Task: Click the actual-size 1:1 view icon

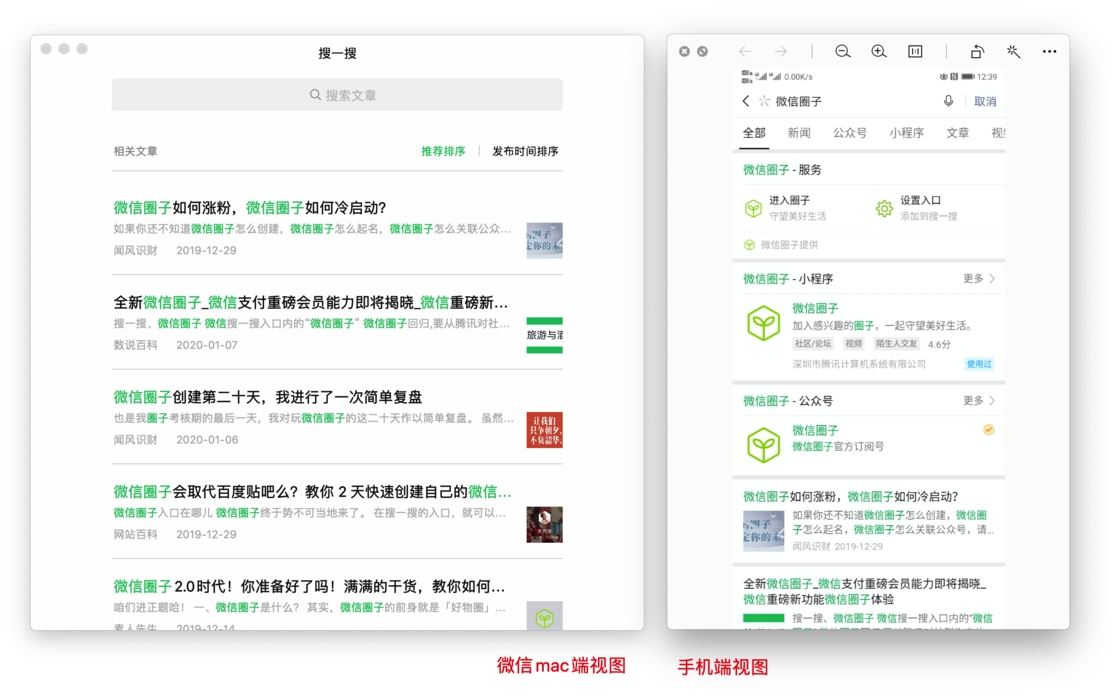Action: [915, 51]
